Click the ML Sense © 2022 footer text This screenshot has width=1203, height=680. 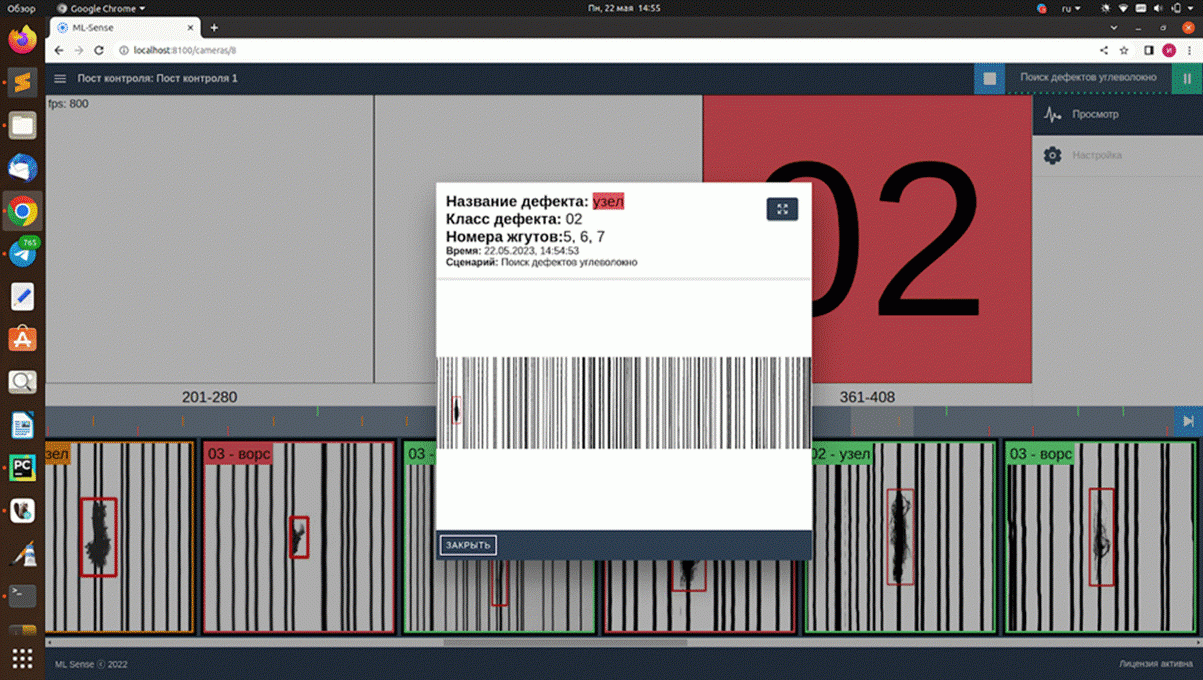click(91, 664)
